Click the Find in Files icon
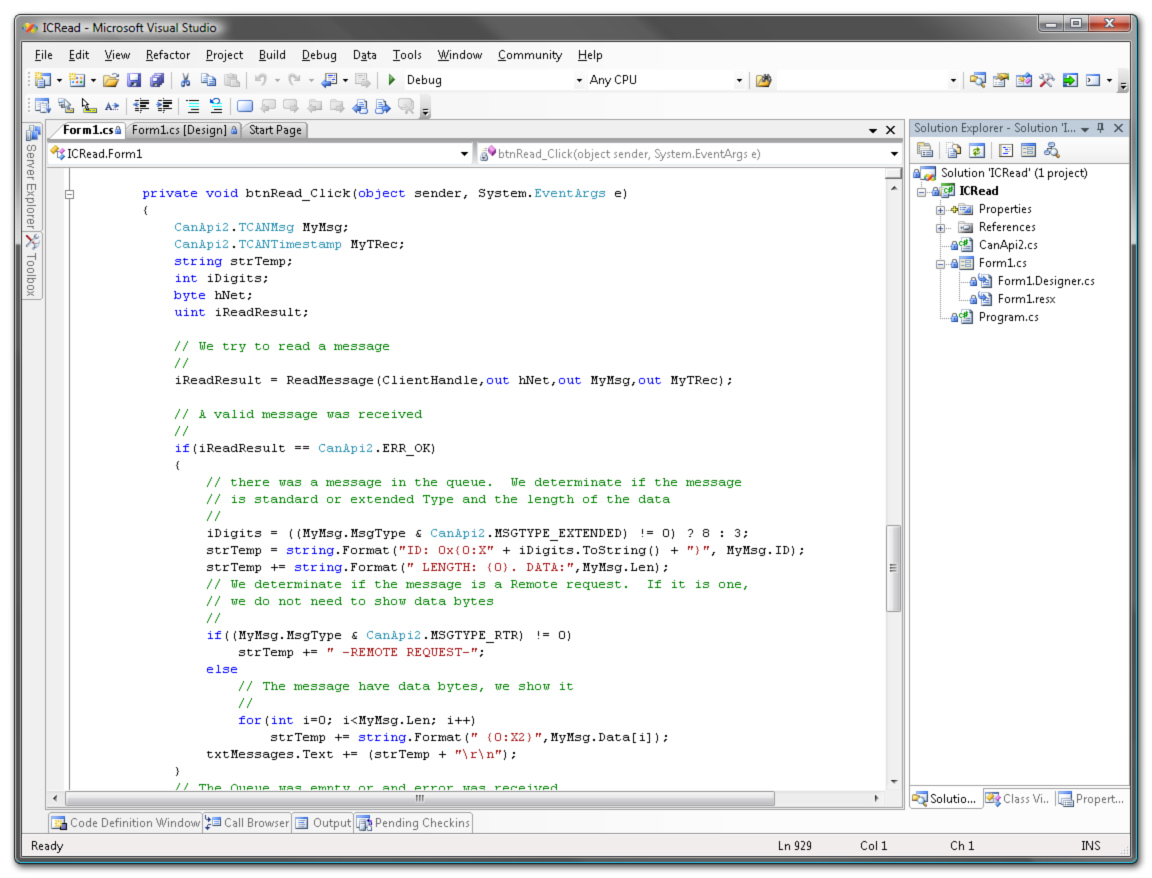The width and height of the screenshot is (1152, 878). click(764, 80)
